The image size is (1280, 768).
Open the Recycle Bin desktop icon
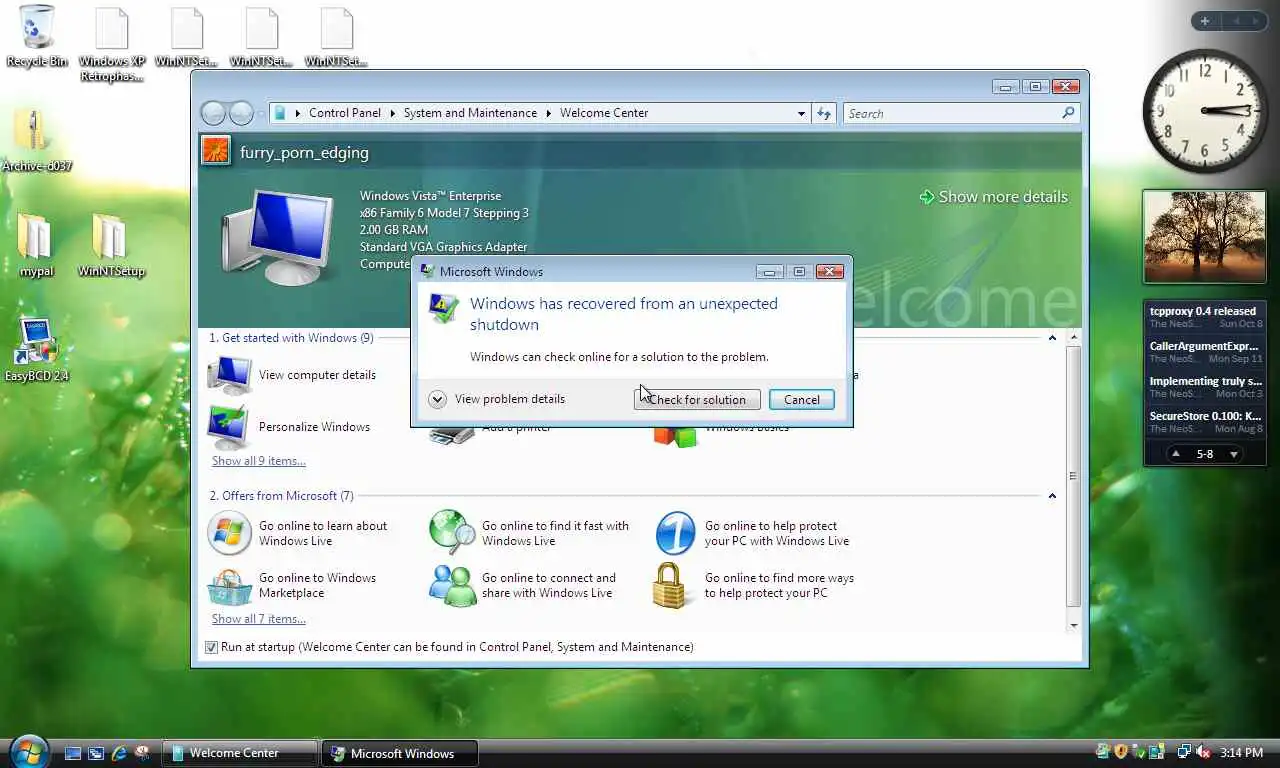[37, 36]
